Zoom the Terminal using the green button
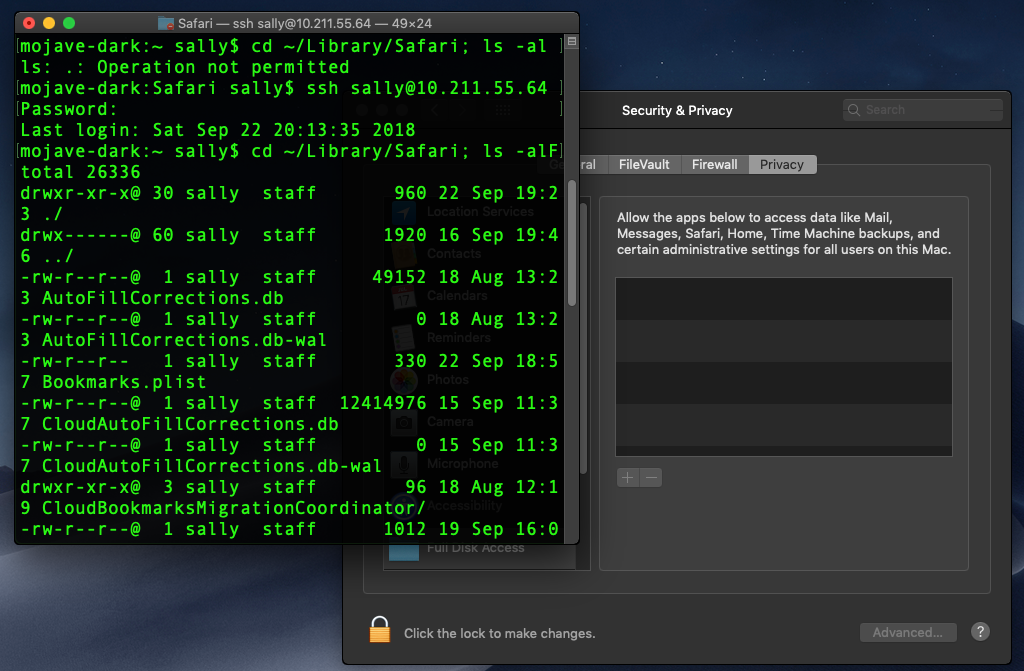 [68, 23]
